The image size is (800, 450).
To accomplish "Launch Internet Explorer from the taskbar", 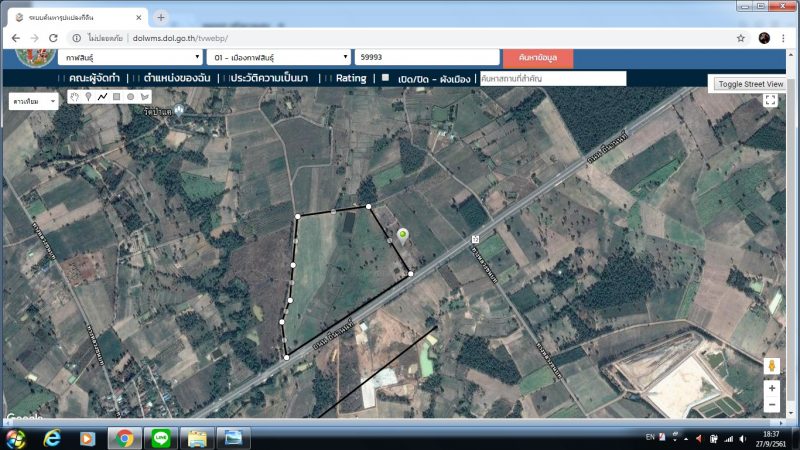I will 52,438.
